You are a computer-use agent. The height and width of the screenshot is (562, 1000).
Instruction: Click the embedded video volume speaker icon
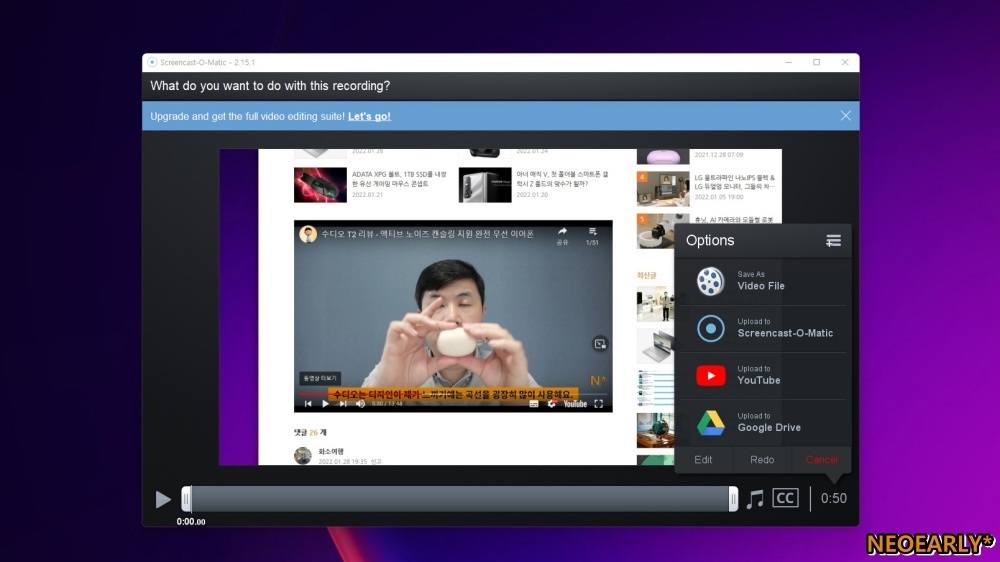click(360, 404)
